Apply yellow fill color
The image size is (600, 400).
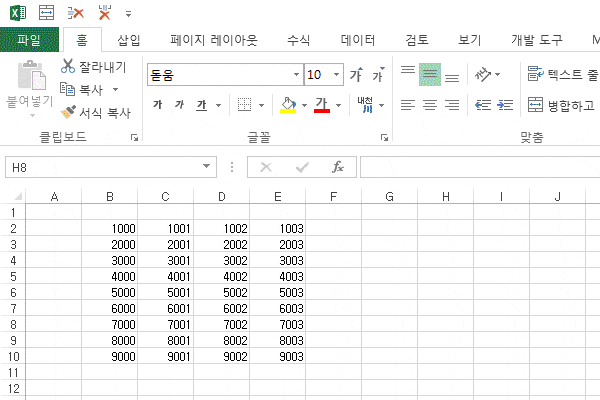[x=288, y=105]
